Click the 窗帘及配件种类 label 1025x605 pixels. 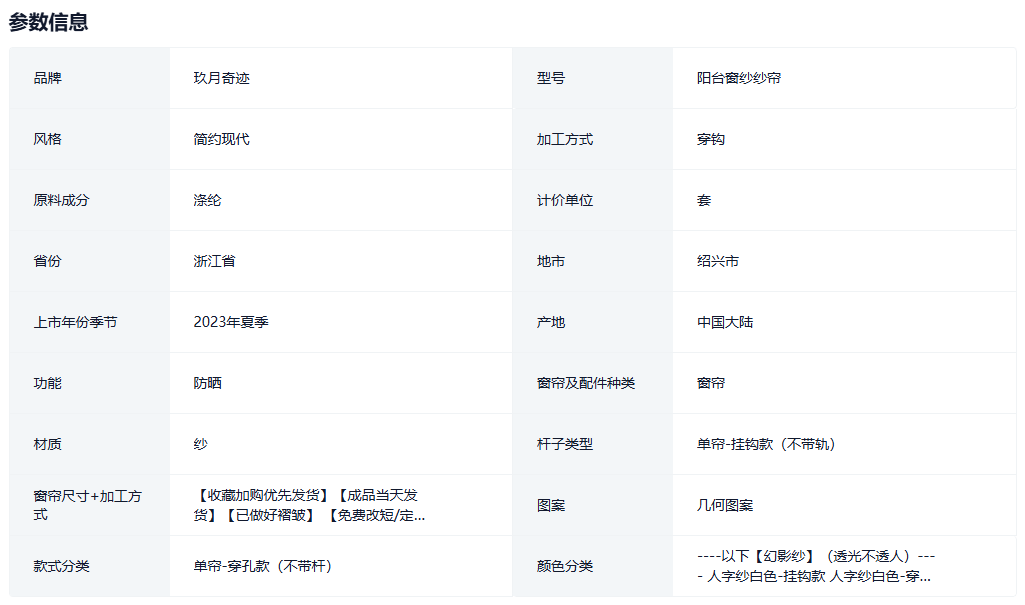585,383
